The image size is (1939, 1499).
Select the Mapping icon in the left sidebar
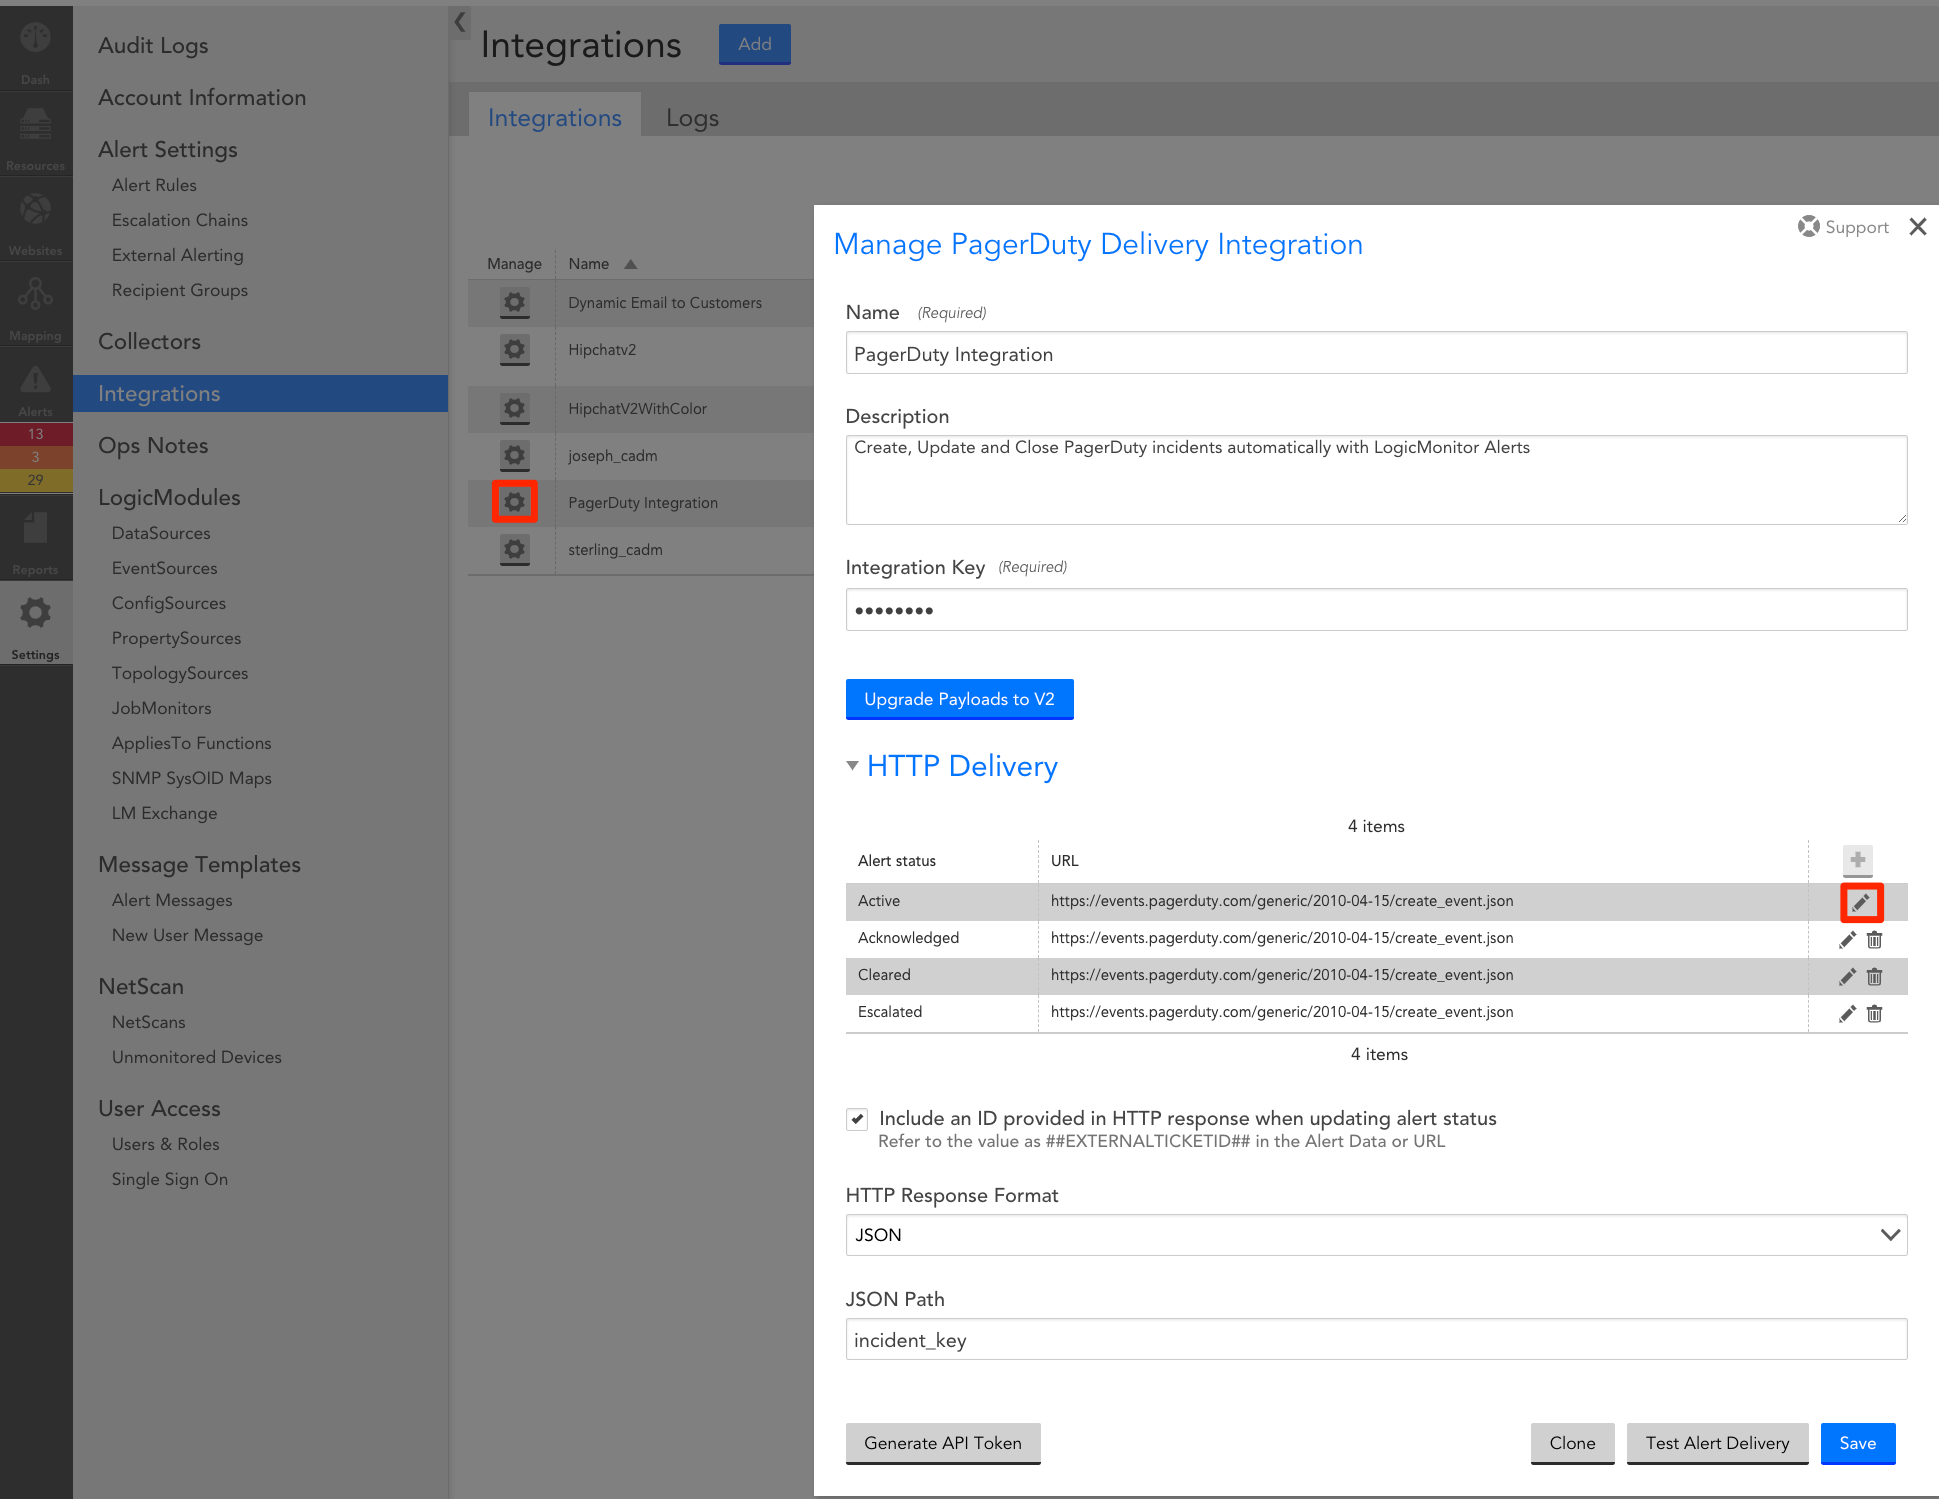pos(36,303)
